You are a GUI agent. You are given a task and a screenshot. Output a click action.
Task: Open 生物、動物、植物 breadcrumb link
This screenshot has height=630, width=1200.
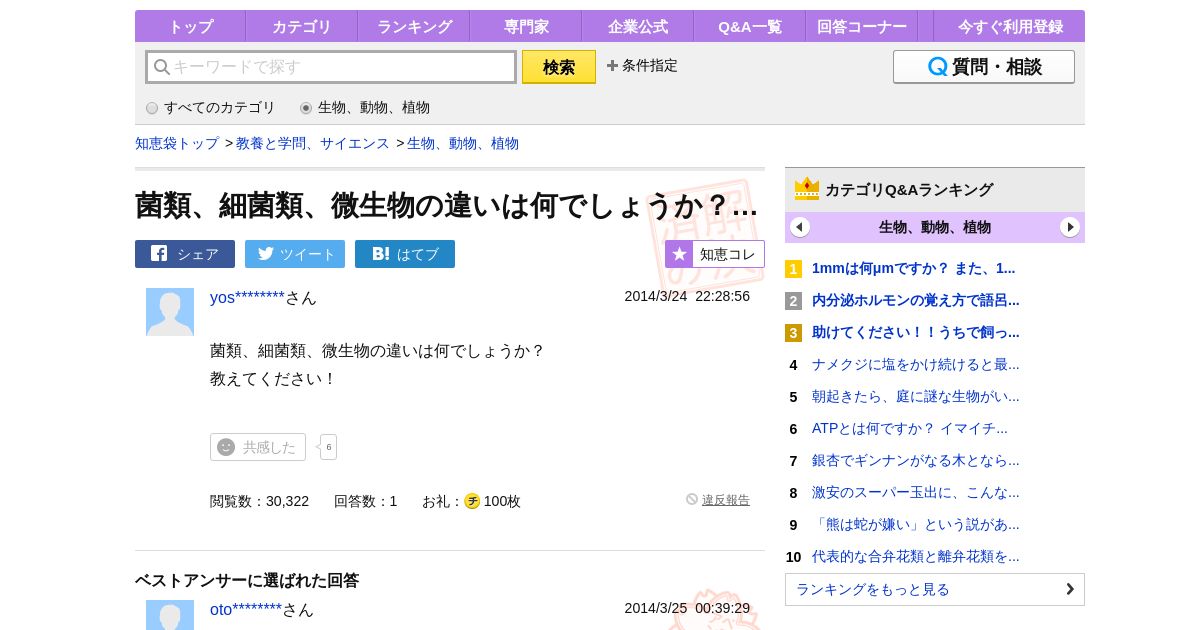(x=463, y=144)
